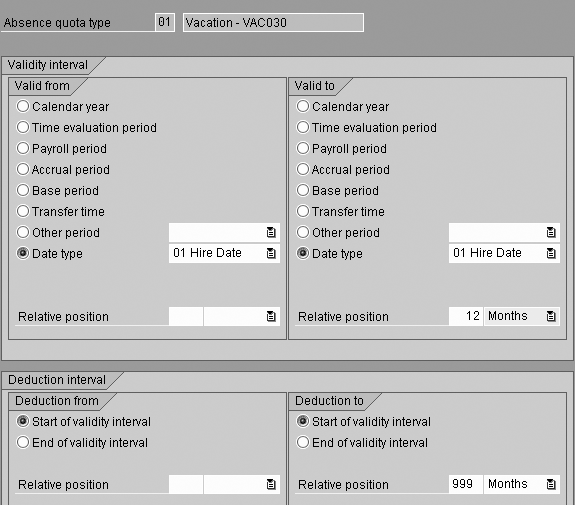This screenshot has width=575, height=505.
Task: Click the Vacation - VAC030 description field
Action: coord(273,23)
